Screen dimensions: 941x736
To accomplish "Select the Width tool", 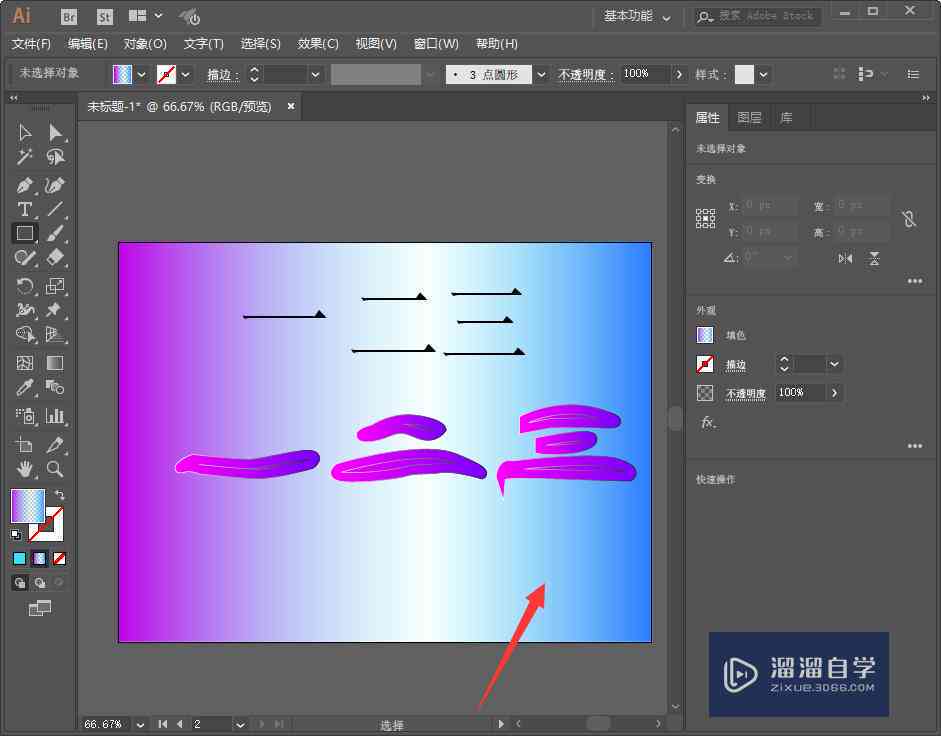I will [x=25, y=310].
